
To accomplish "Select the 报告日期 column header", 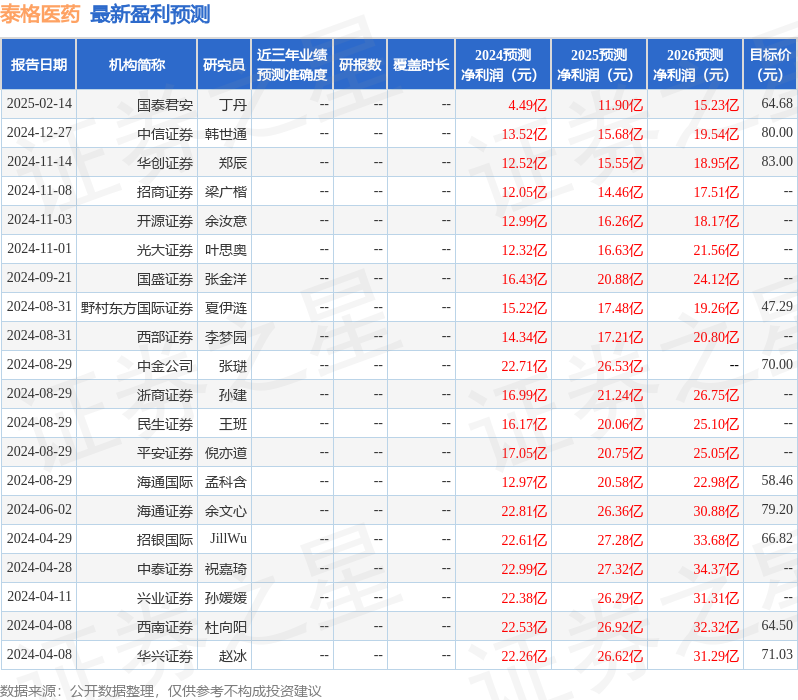I will tap(39, 65).
